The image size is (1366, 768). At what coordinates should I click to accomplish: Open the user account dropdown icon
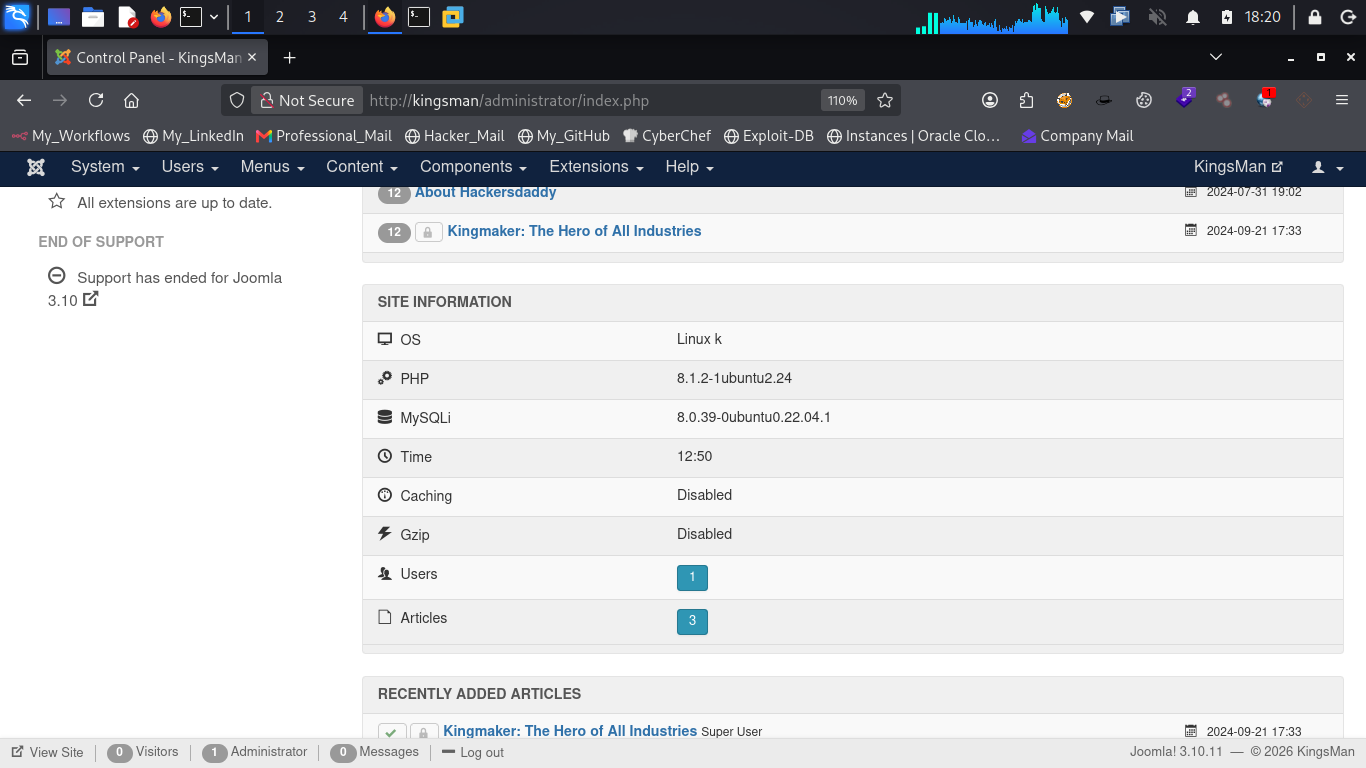[1327, 167]
